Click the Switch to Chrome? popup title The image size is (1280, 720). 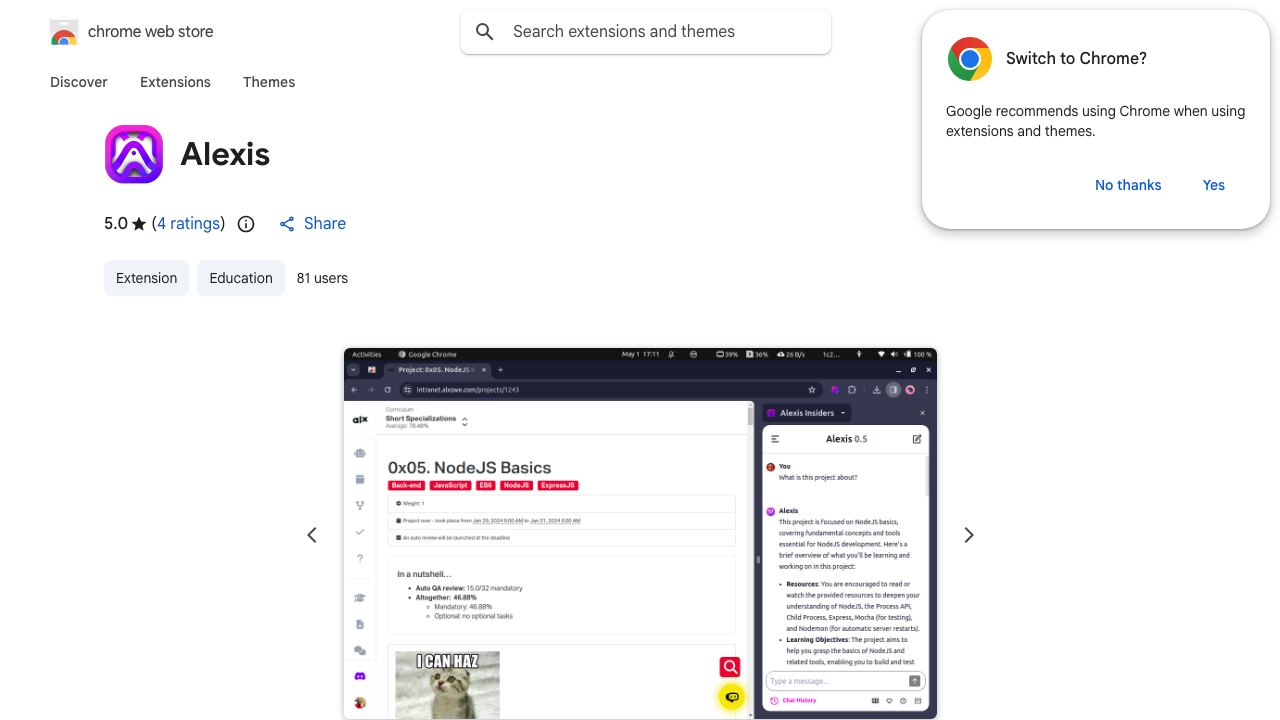tap(1076, 58)
